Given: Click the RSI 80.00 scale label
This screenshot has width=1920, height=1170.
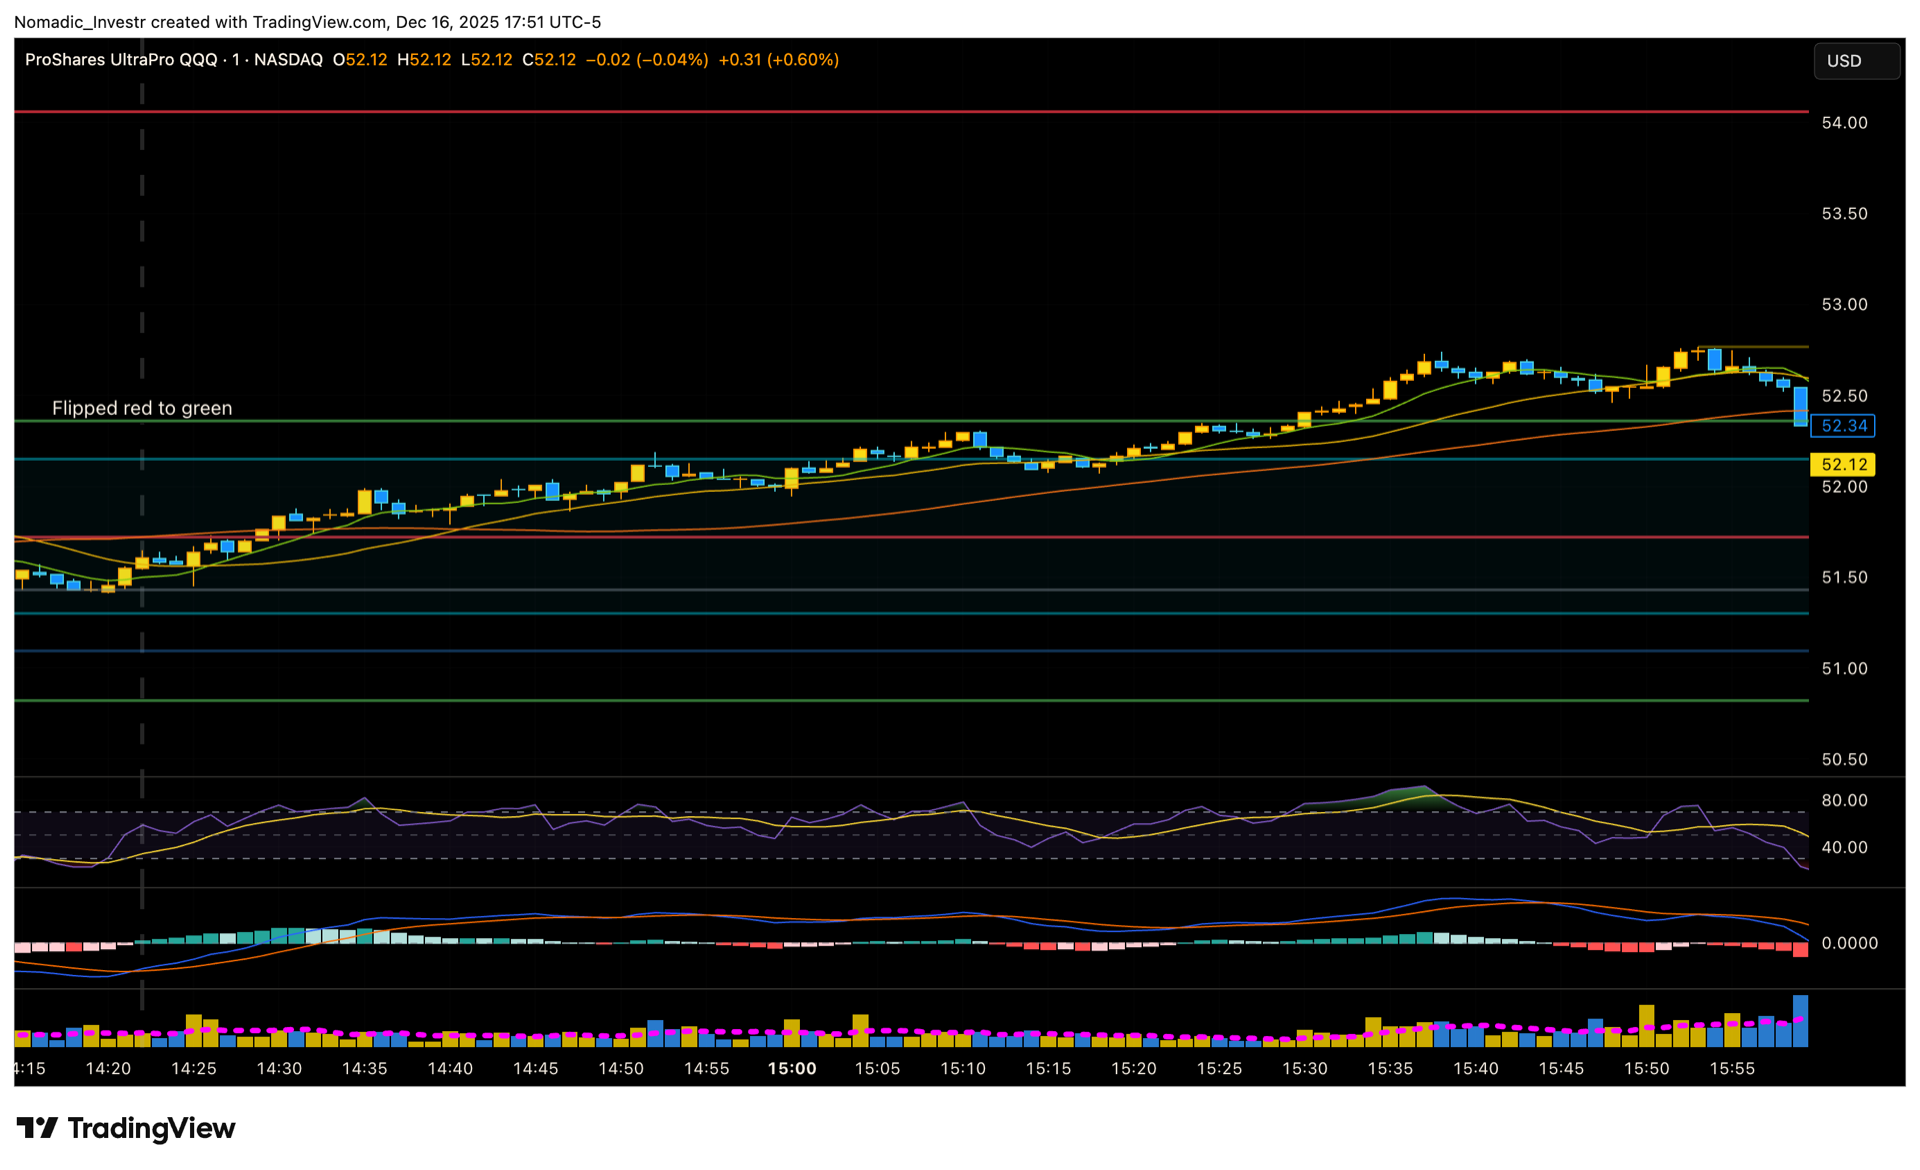Looking at the screenshot, I should click(x=1843, y=800).
